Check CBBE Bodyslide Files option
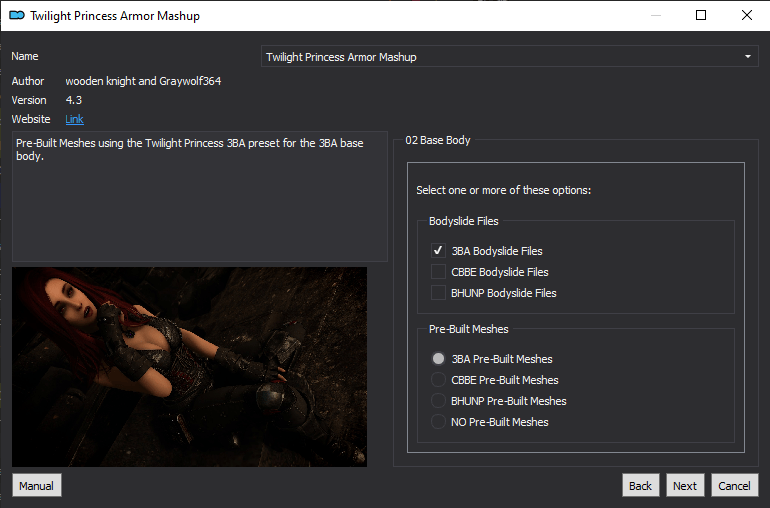Screen dimensions: 770x508 click(438, 272)
